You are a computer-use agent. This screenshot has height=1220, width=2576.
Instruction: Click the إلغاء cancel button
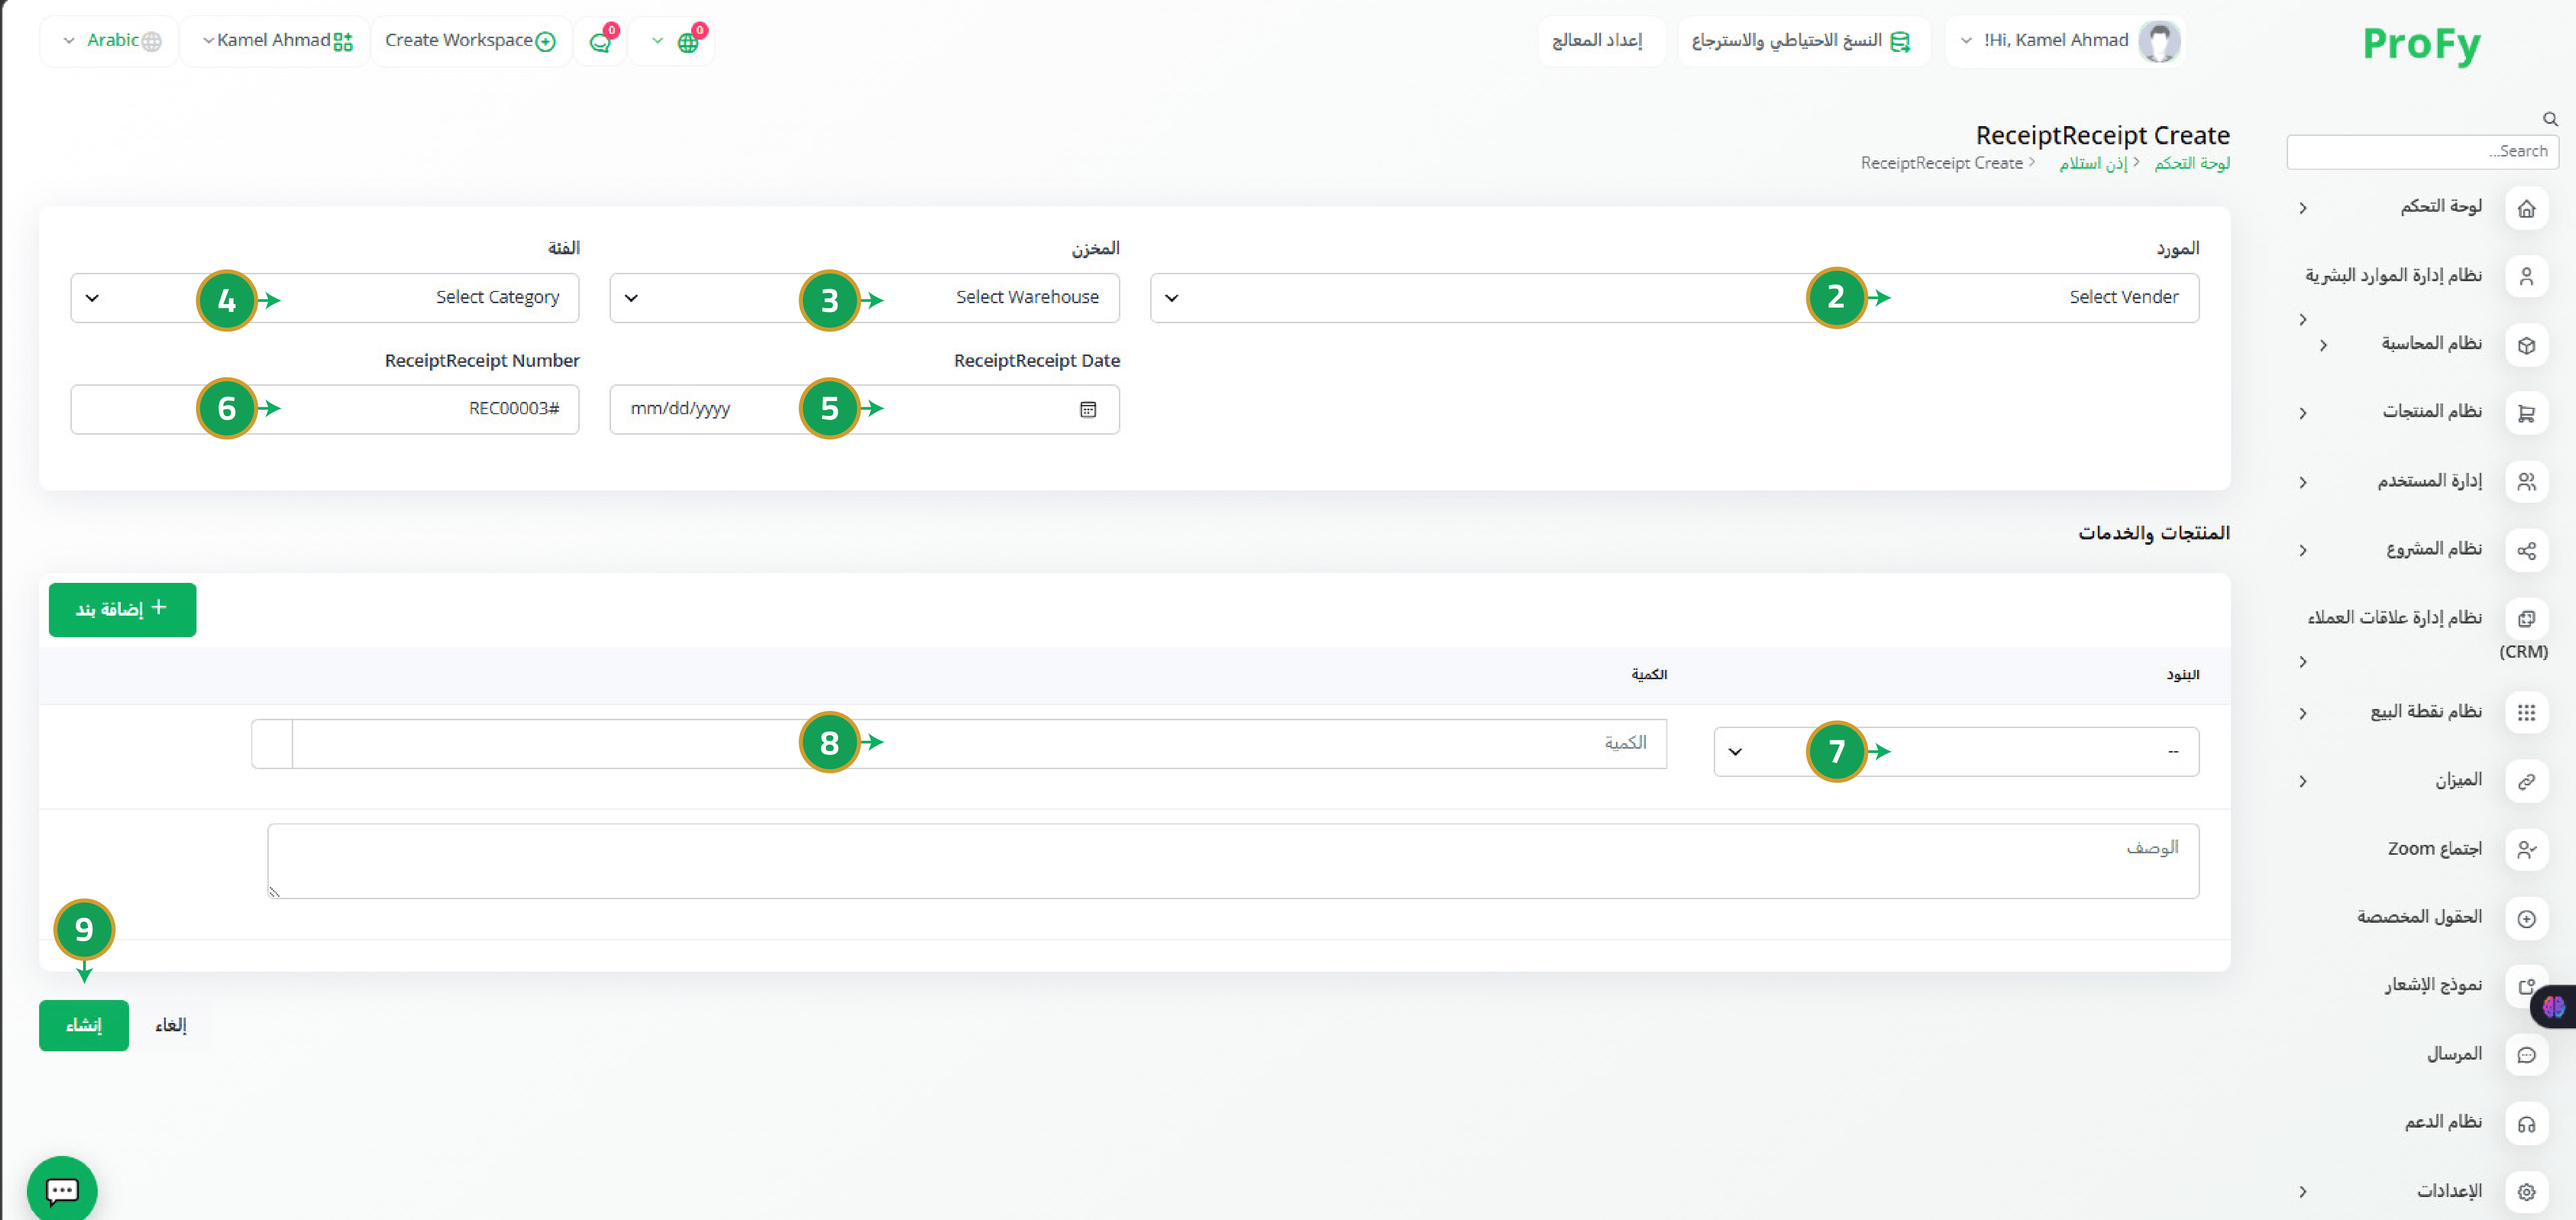pos(171,1025)
